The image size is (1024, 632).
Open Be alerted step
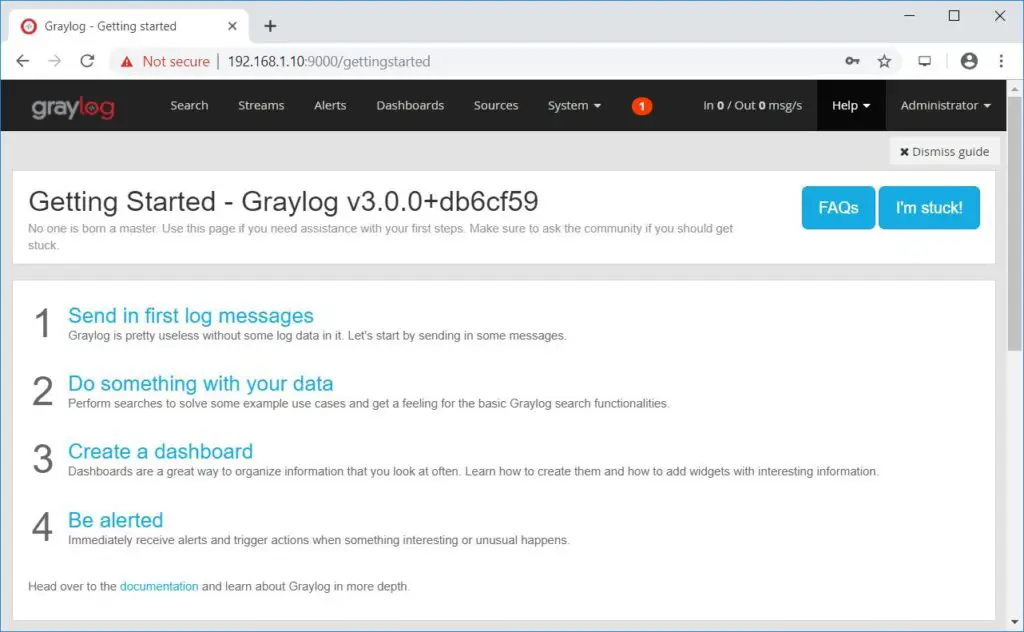(x=116, y=520)
